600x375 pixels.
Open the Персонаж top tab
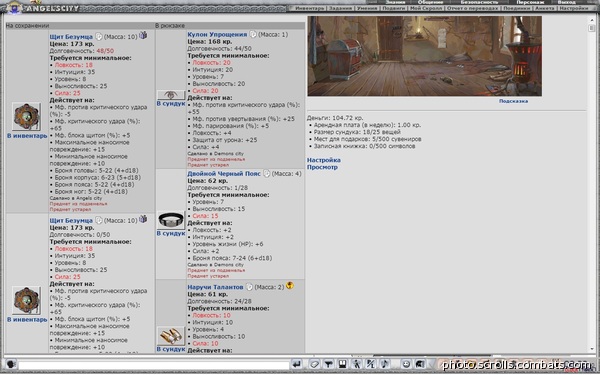pyautogui.click(x=530, y=2)
